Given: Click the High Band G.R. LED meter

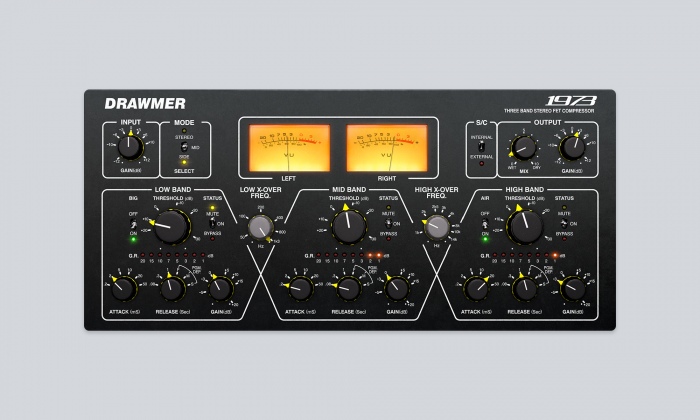Looking at the screenshot, I should point(525,256).
